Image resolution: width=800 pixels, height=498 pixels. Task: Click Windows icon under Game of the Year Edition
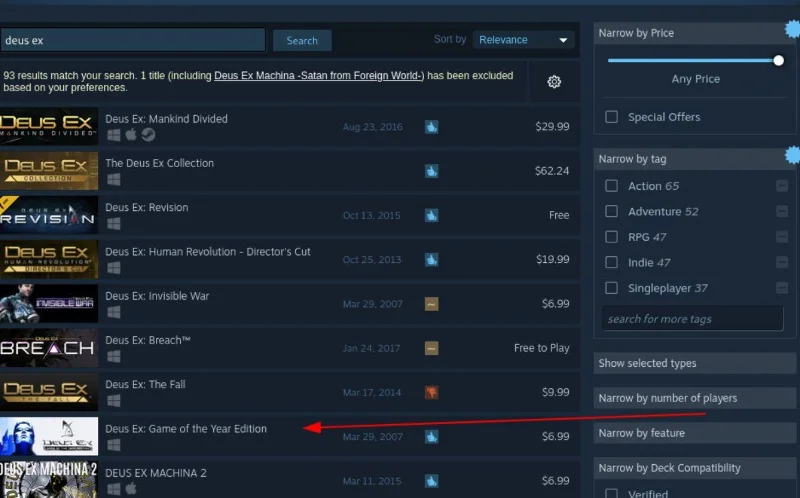pos(114,445)
